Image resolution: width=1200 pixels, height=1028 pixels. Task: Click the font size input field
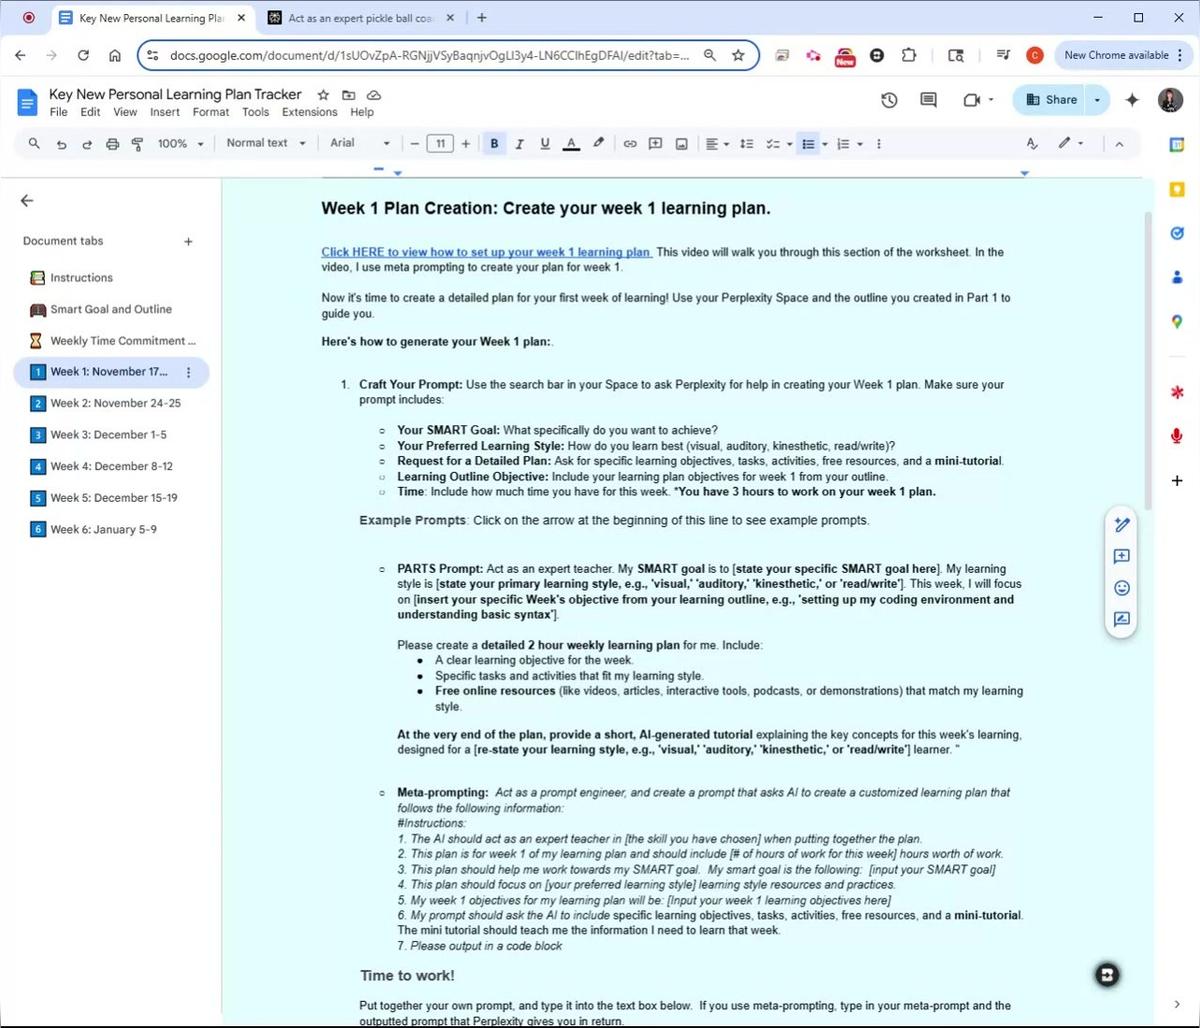[x=440, y=144]
